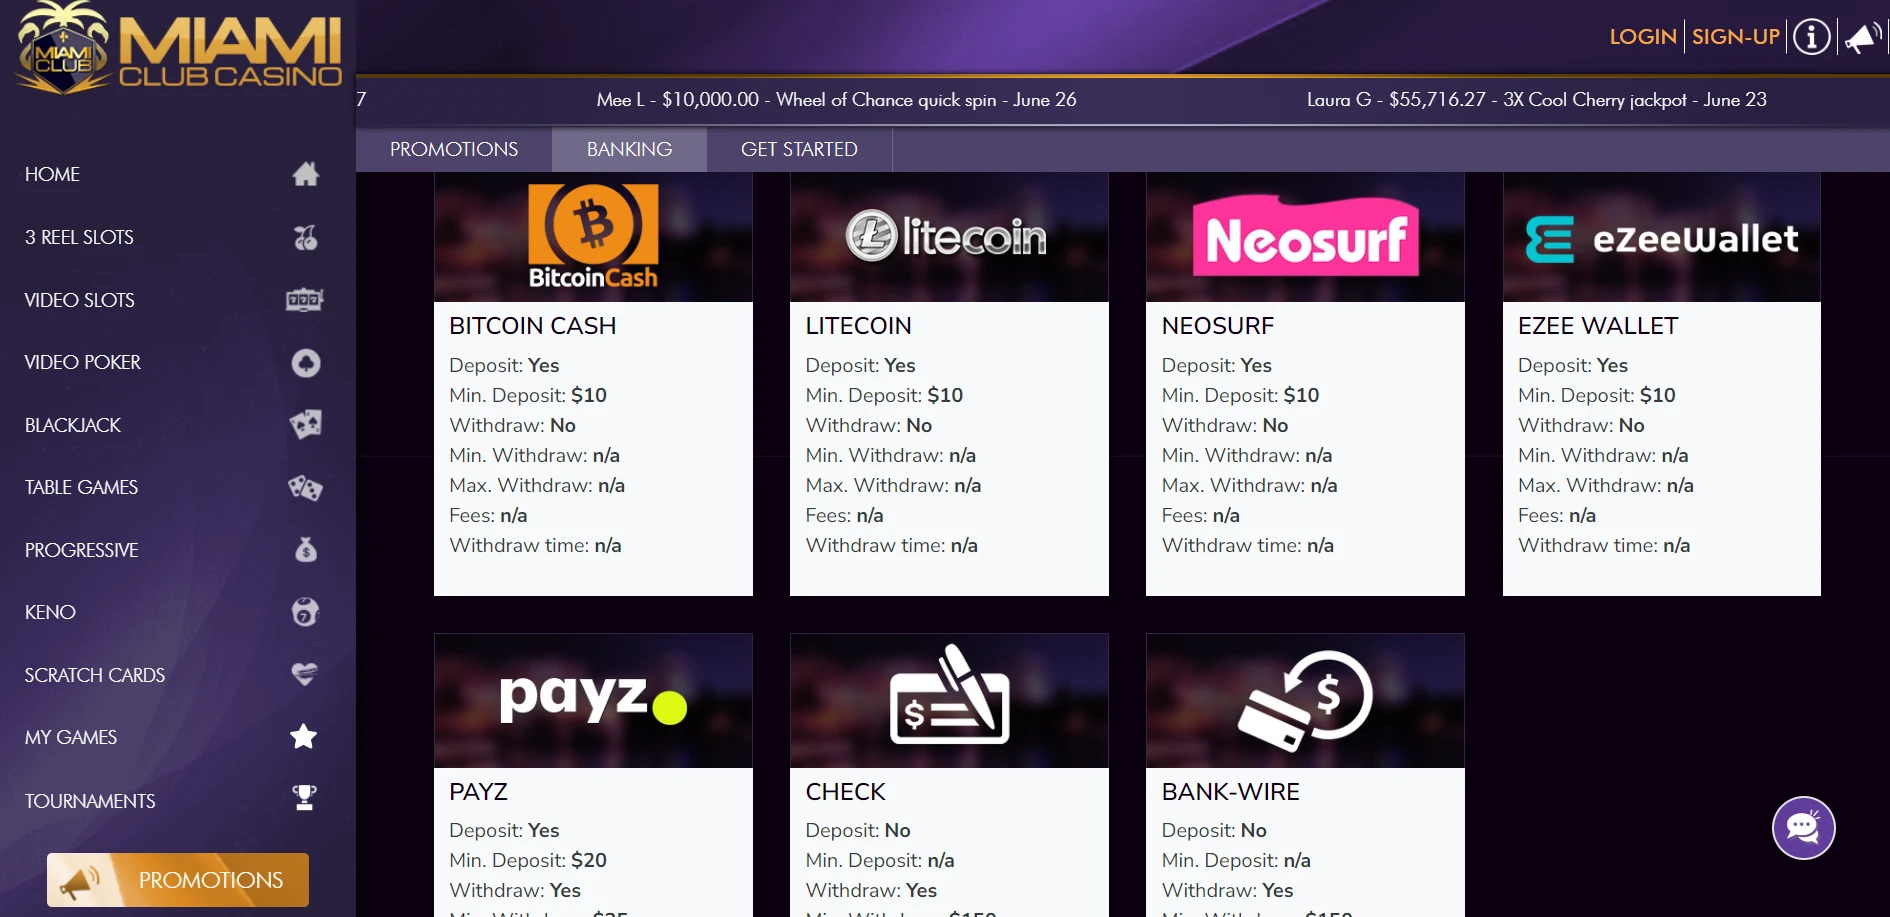Click Bitcoin Cash 'Withdraw time: n/a' text
Image resolution: width=1890 pixels, height=917 pixels.
(x=536, y=545)
